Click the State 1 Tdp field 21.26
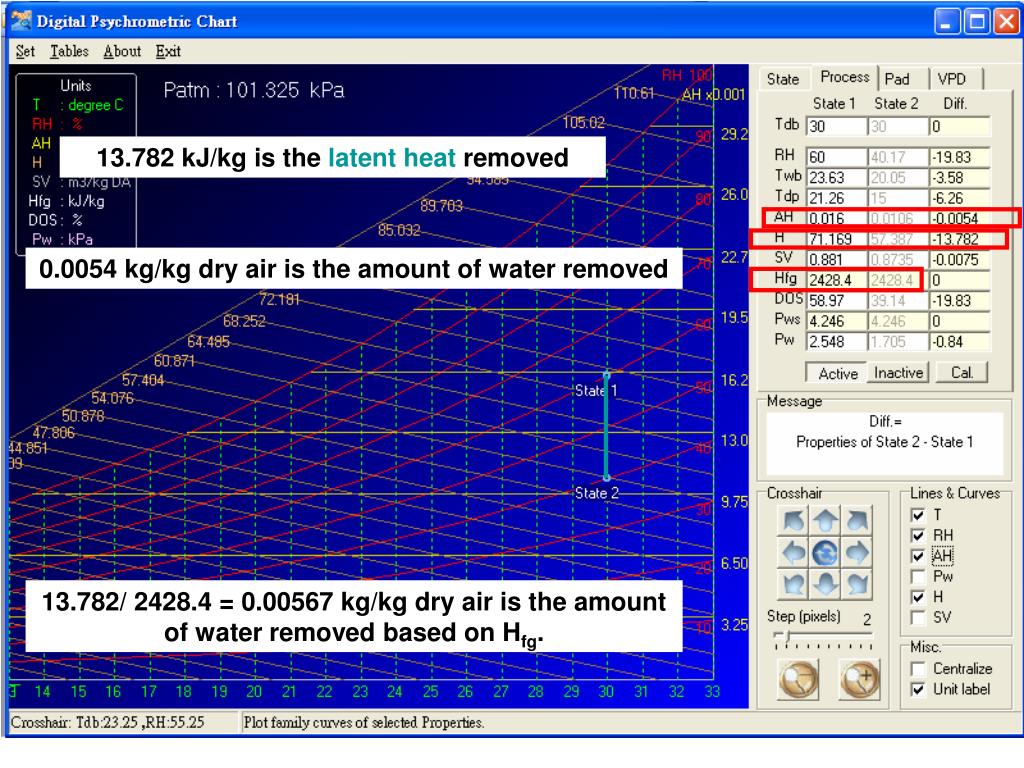1024x768 pixels. click(x=837, y=198)
